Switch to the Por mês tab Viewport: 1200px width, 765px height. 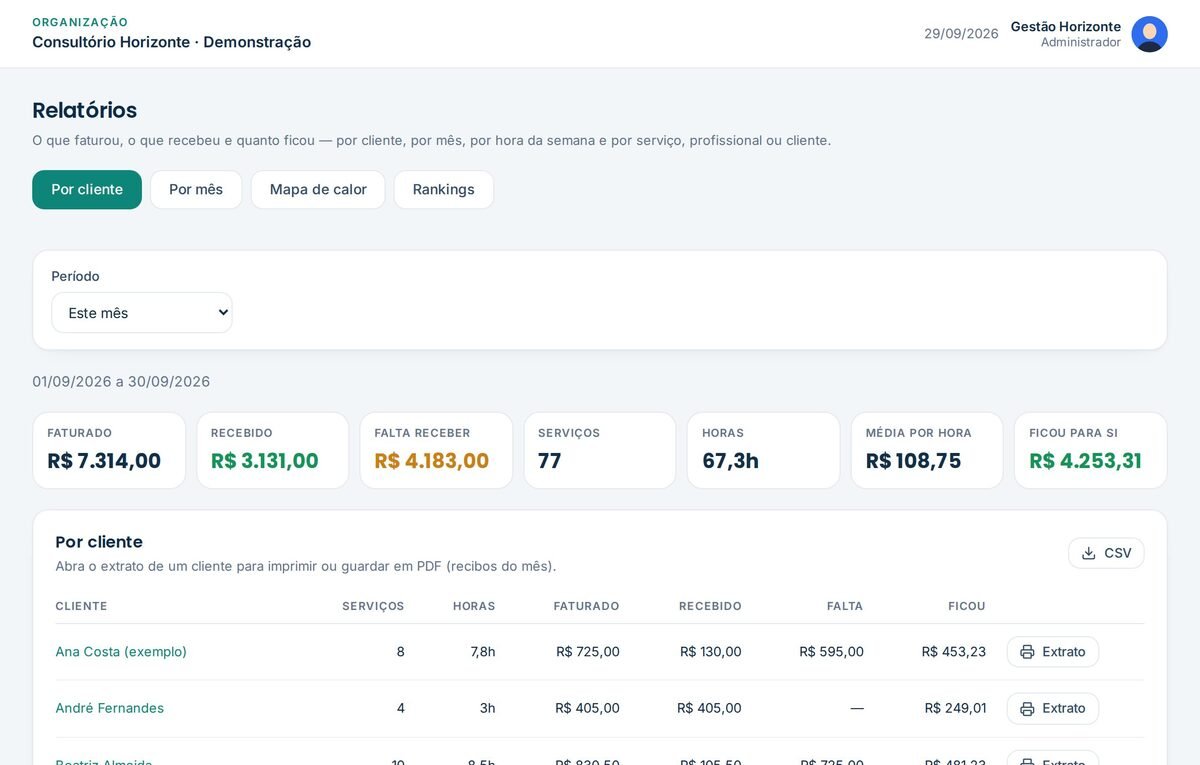[x=196, y=190]
